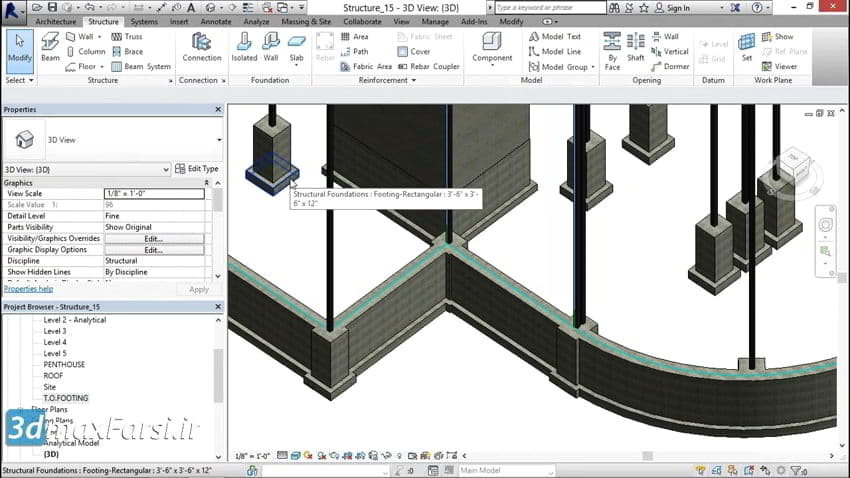Switch to the Architecture tab

click(x=55, y=22)
